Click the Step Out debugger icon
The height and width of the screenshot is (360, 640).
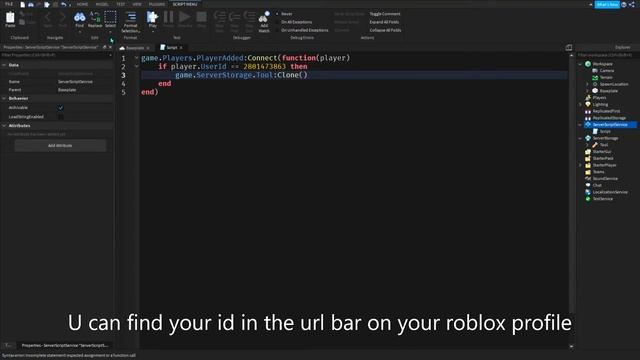pos(249,17)
